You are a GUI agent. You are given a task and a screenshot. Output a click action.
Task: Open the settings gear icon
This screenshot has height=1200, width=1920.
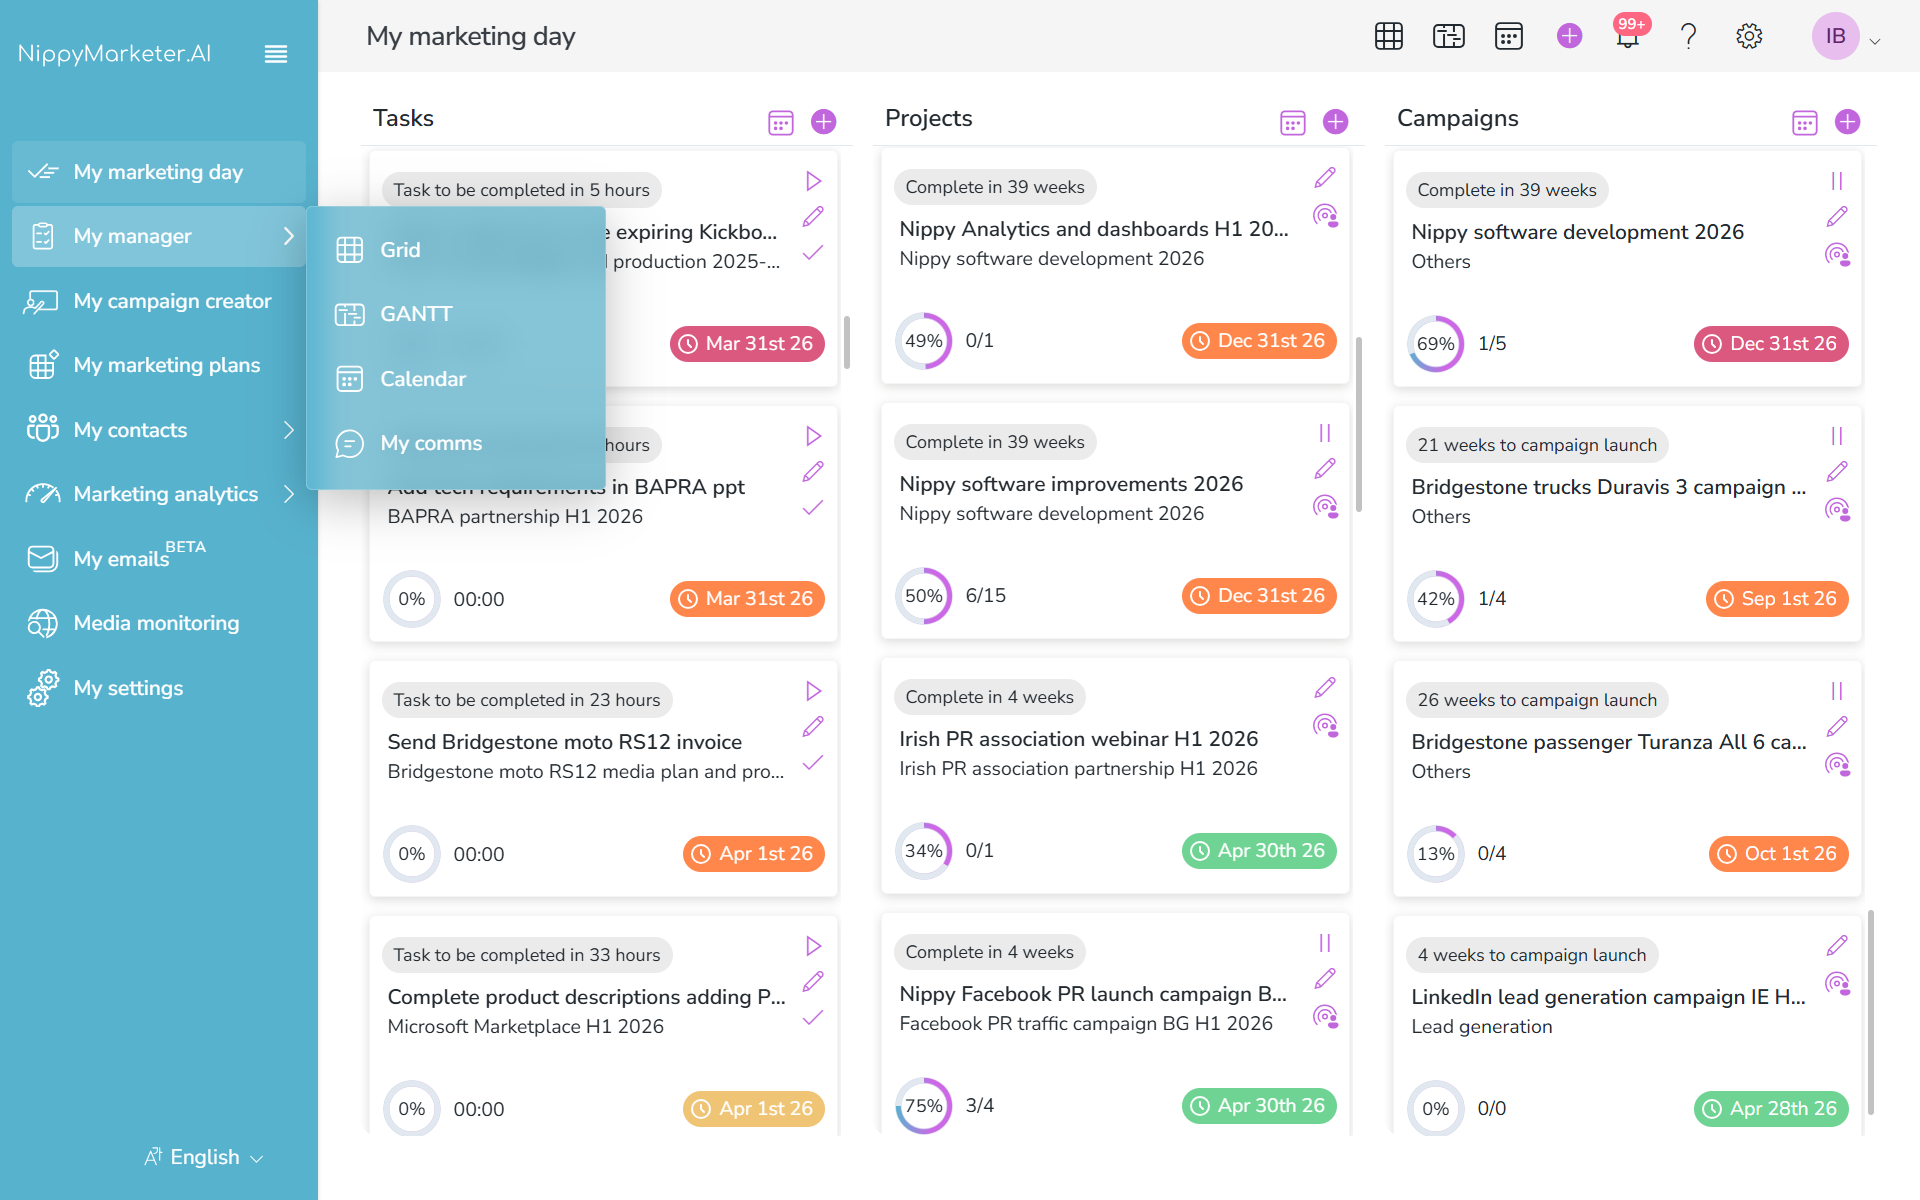coord(1749,35)
